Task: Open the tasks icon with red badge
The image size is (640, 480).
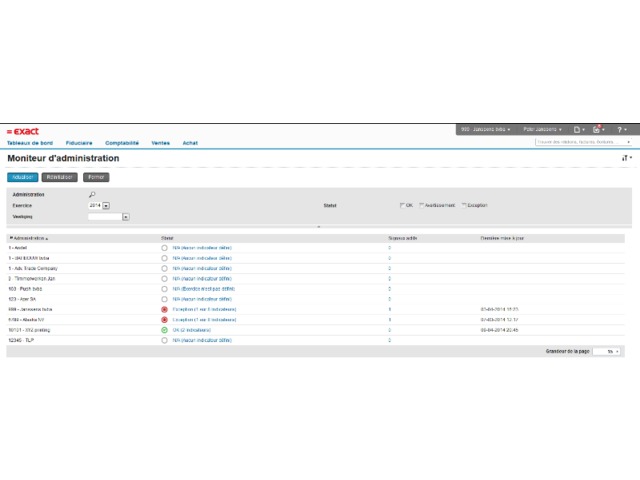Action: tap(598, 129)
